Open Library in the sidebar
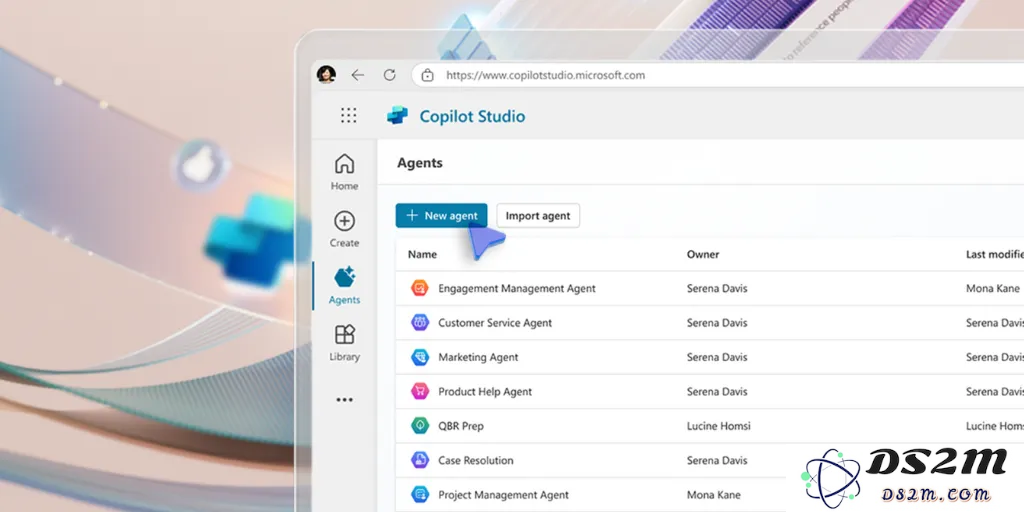Screen dimensions: 1024x512 (344, 343)
